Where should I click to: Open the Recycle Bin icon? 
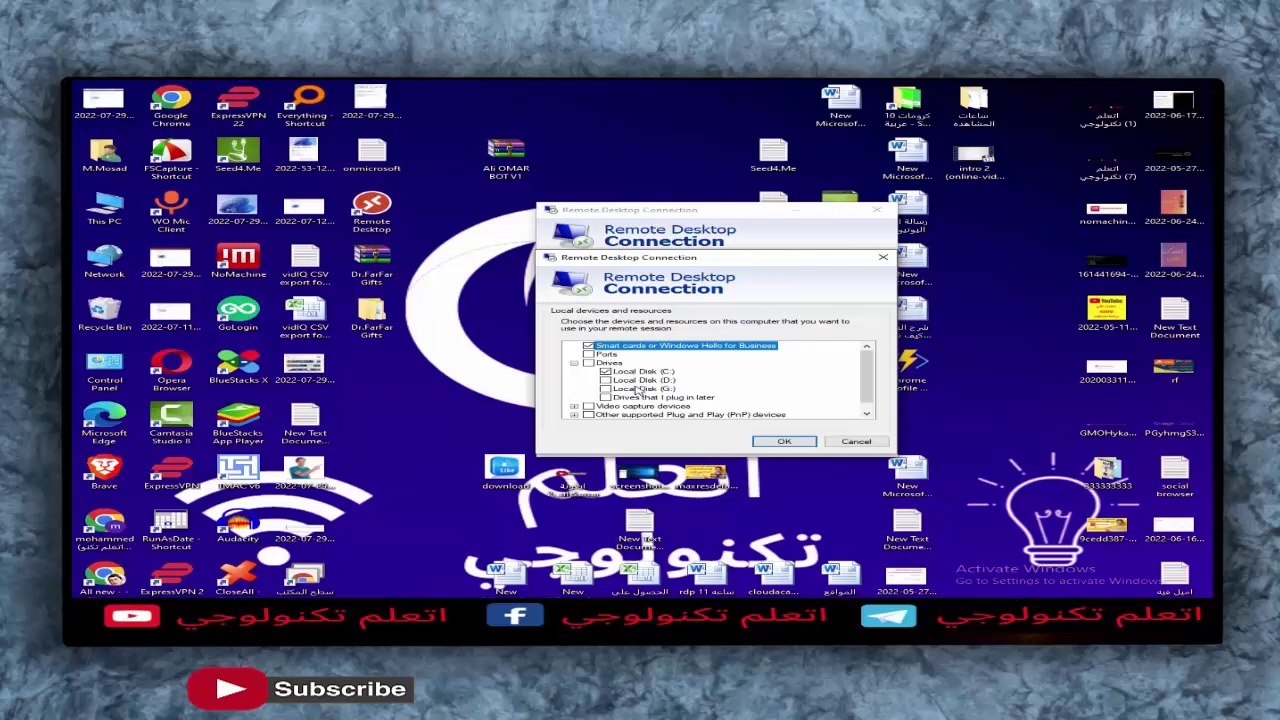[x=104, y=311]
